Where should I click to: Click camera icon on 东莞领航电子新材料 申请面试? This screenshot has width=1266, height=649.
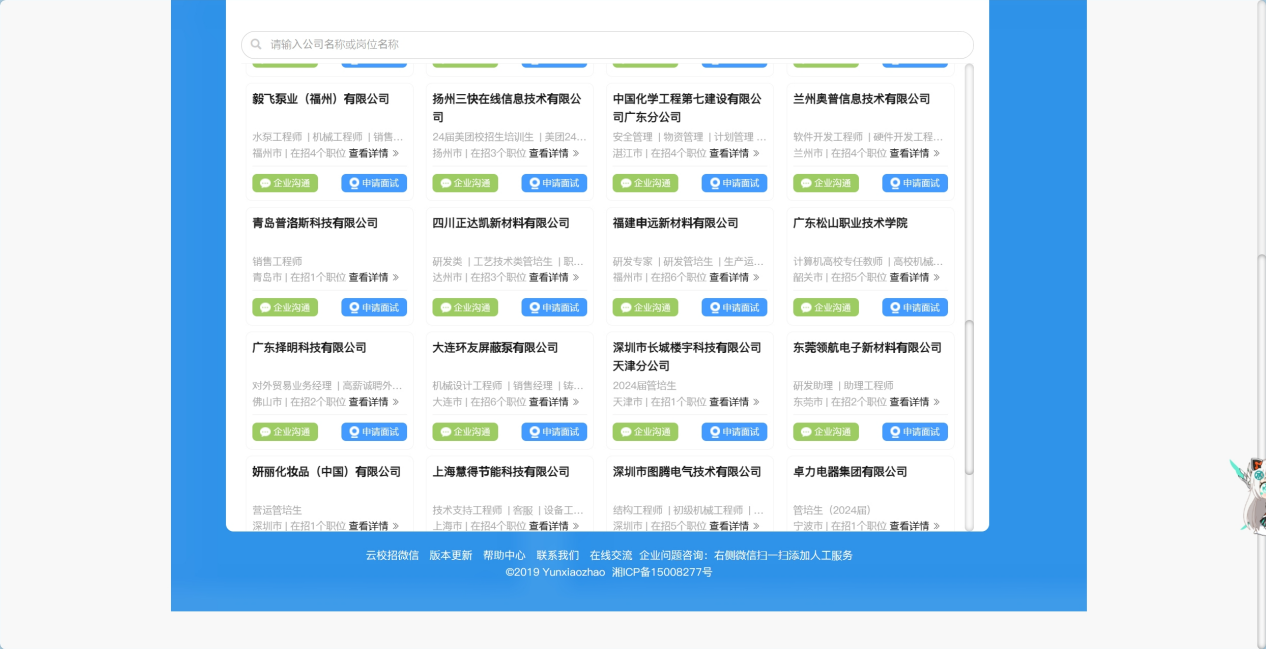click(895, 432)
